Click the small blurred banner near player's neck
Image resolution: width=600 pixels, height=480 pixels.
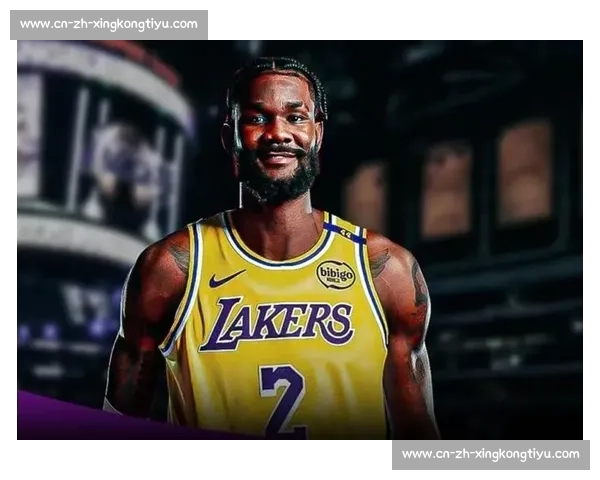click(363, 195)
